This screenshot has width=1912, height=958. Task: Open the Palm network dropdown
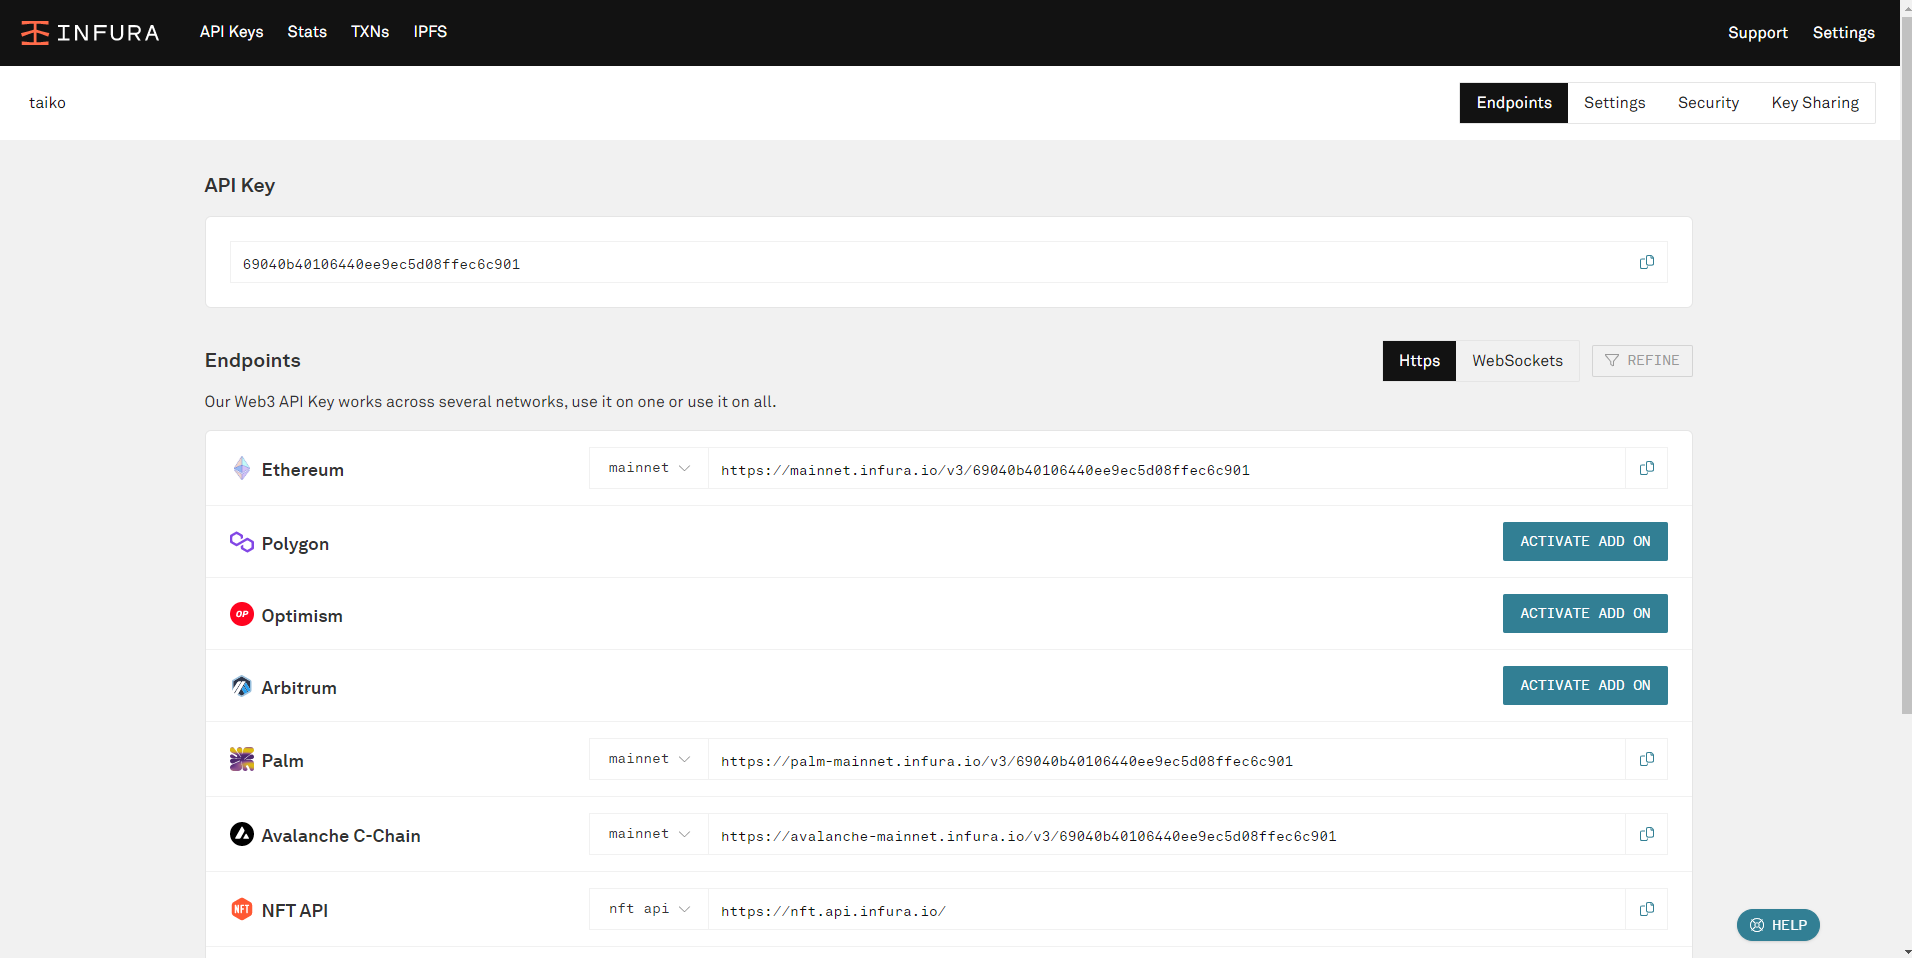click(649, 759)
